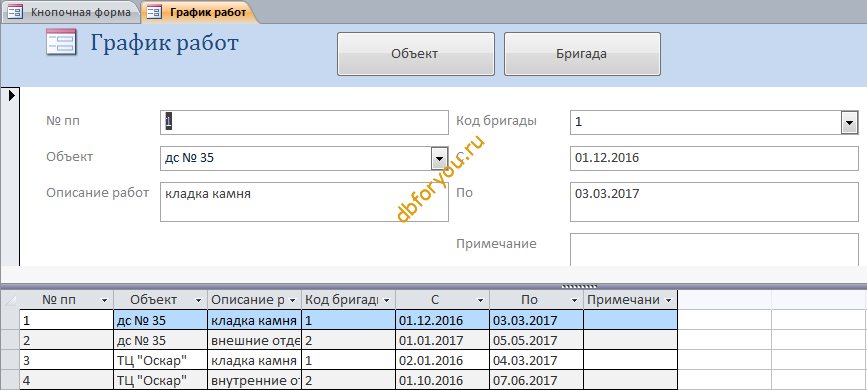Open the Примечание column filter dropdown
This screenshot has height=390, width=867.
tap(669, 300)
